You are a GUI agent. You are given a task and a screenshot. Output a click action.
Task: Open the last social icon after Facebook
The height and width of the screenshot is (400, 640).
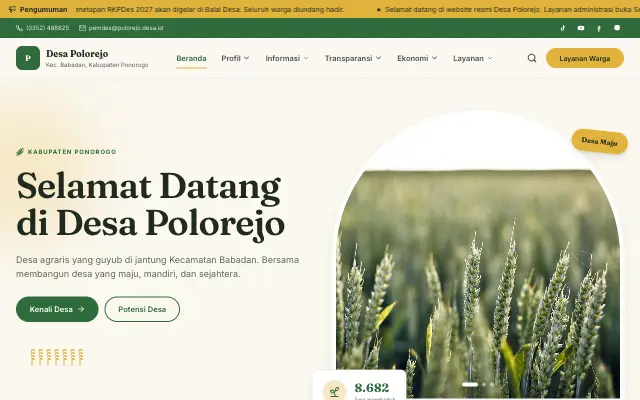617,28
